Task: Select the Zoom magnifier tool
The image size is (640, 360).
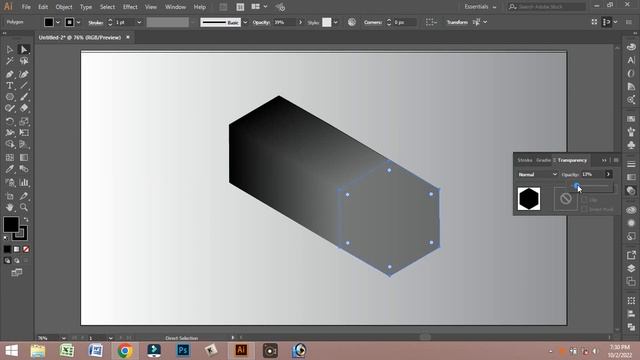Action: coord(24,207)
